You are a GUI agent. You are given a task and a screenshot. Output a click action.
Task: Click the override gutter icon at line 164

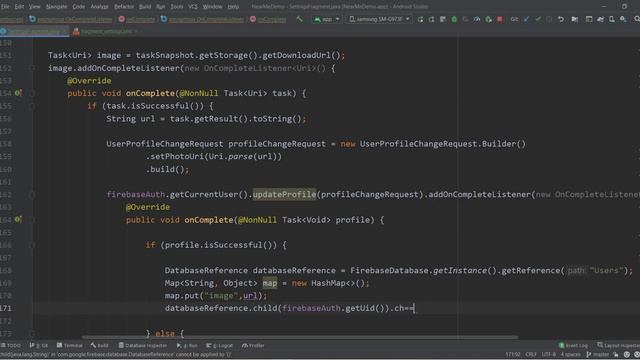pos(18,220)
